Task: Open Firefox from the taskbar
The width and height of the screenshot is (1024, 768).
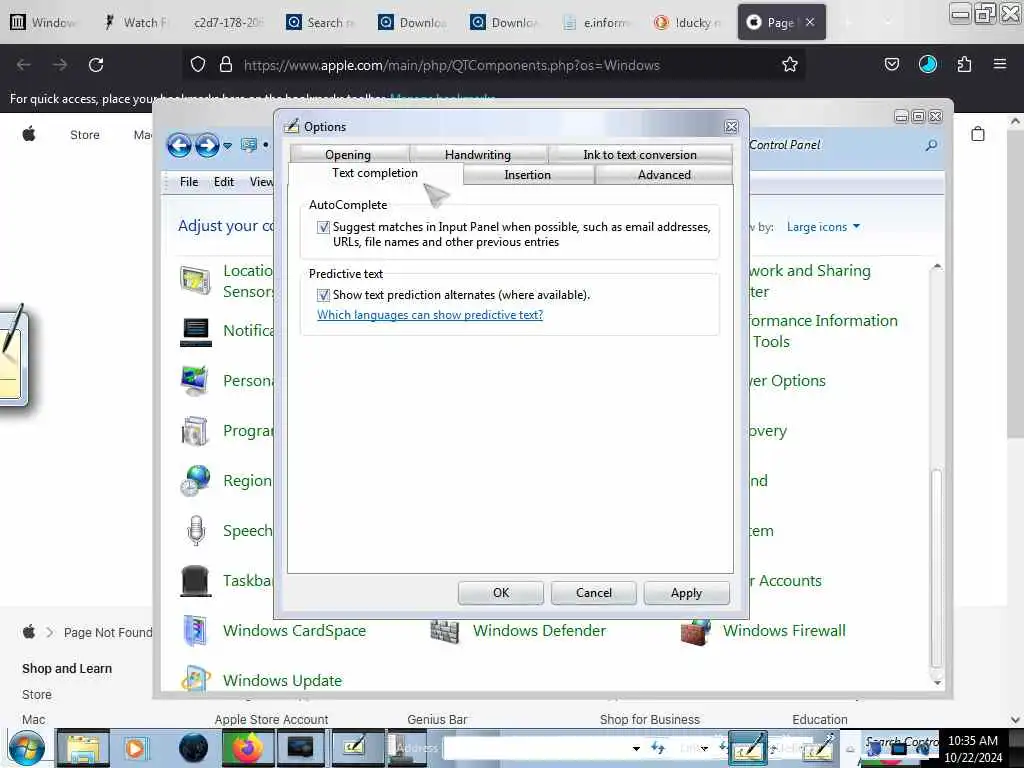Action: click(x=248, y=748)
